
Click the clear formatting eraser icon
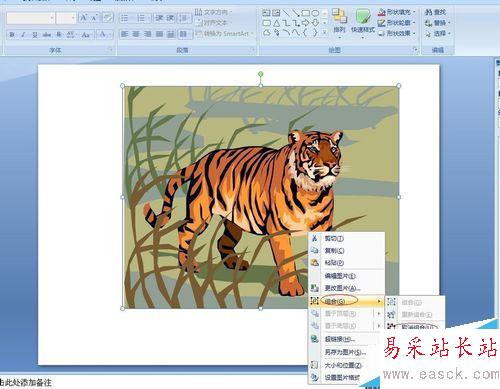[107, 18]
